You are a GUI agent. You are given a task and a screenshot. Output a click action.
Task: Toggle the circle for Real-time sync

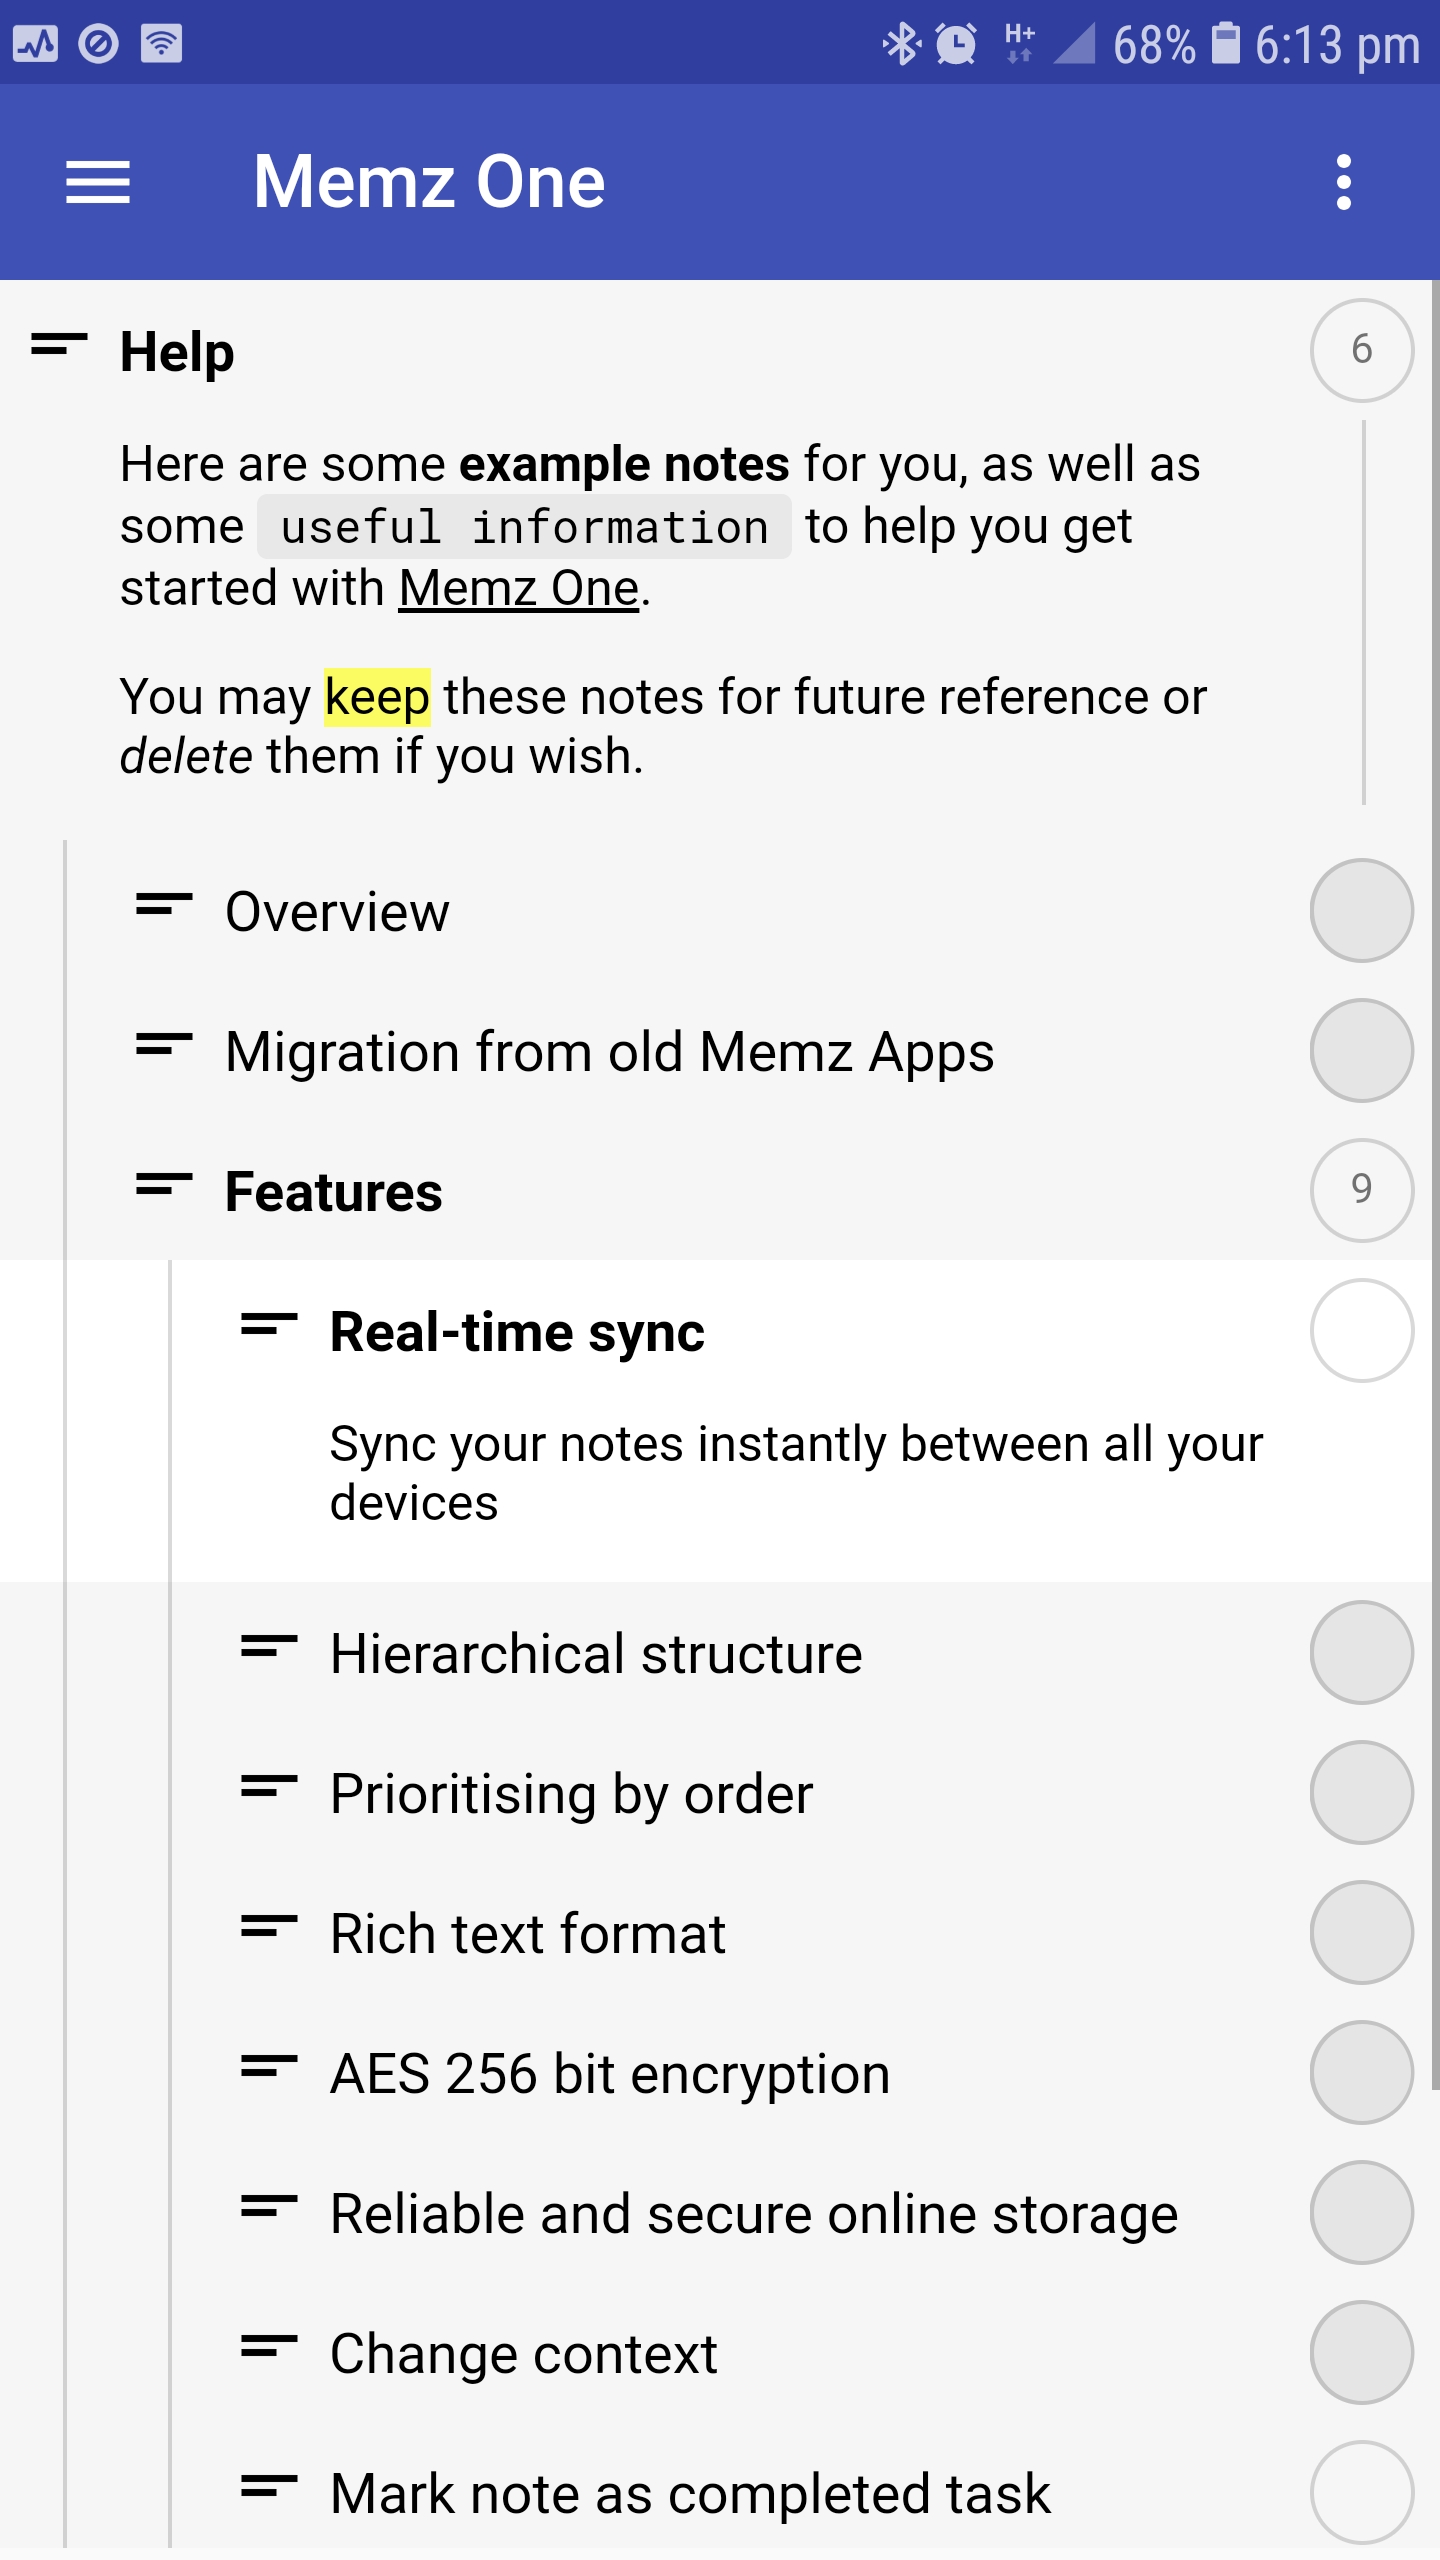pyautogui.click(x=1362, y=1331)
